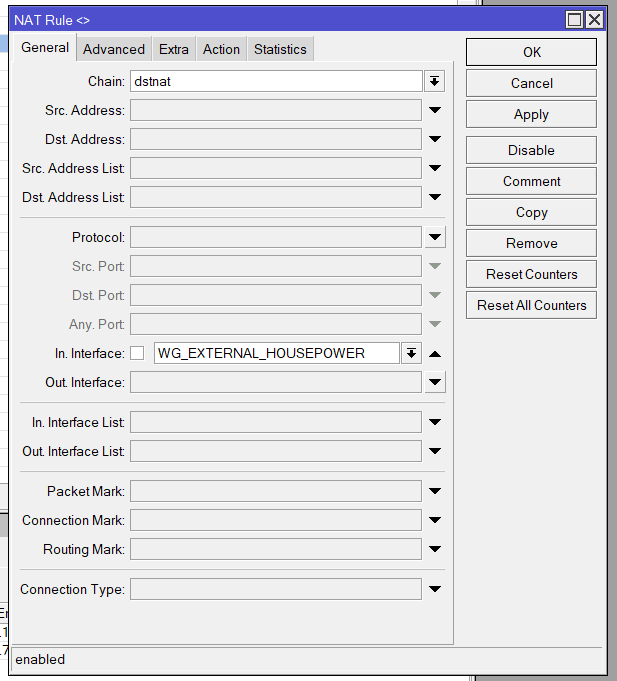Expand the Dst. Address field
Screen dimensions: 617x681
(435, 139)
